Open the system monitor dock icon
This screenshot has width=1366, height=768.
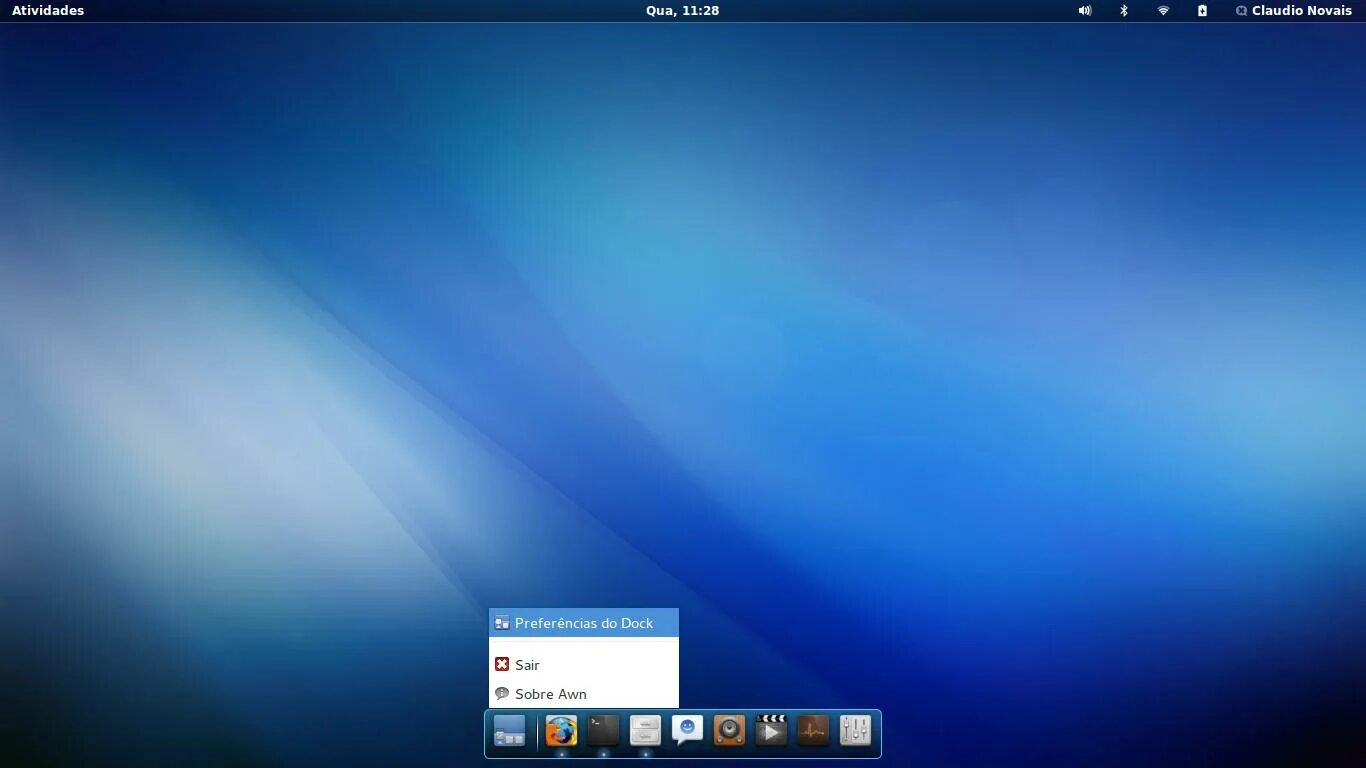pyautogui.click(x=812, y=732)
